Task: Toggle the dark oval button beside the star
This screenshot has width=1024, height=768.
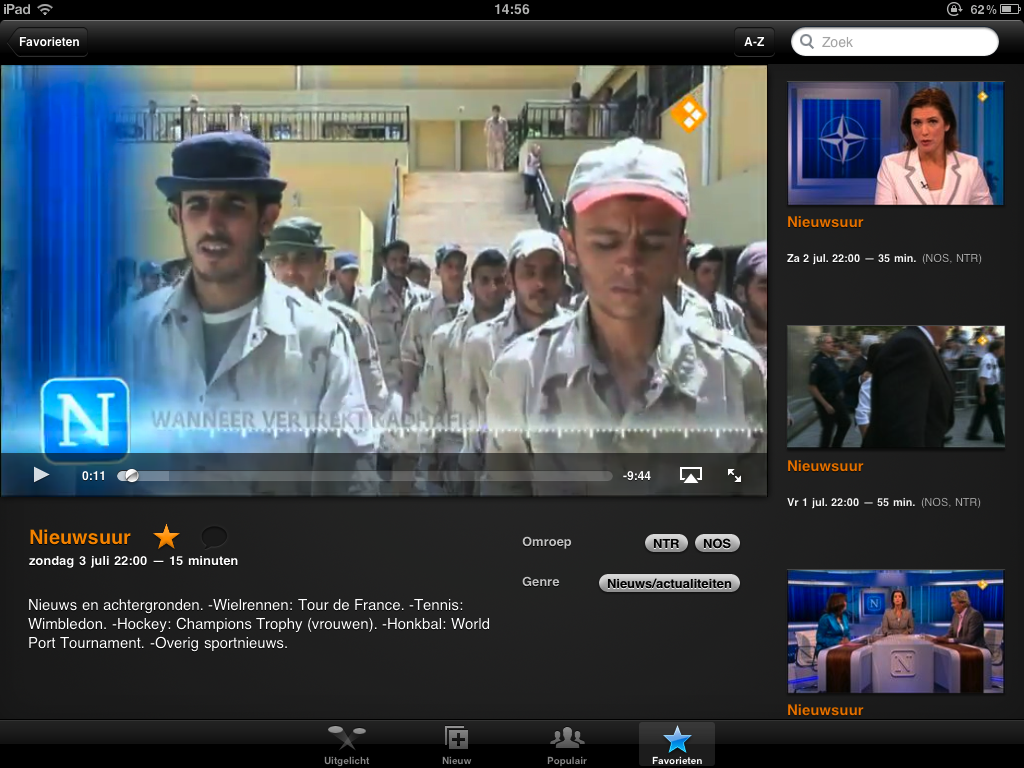Action: [214, 537]
